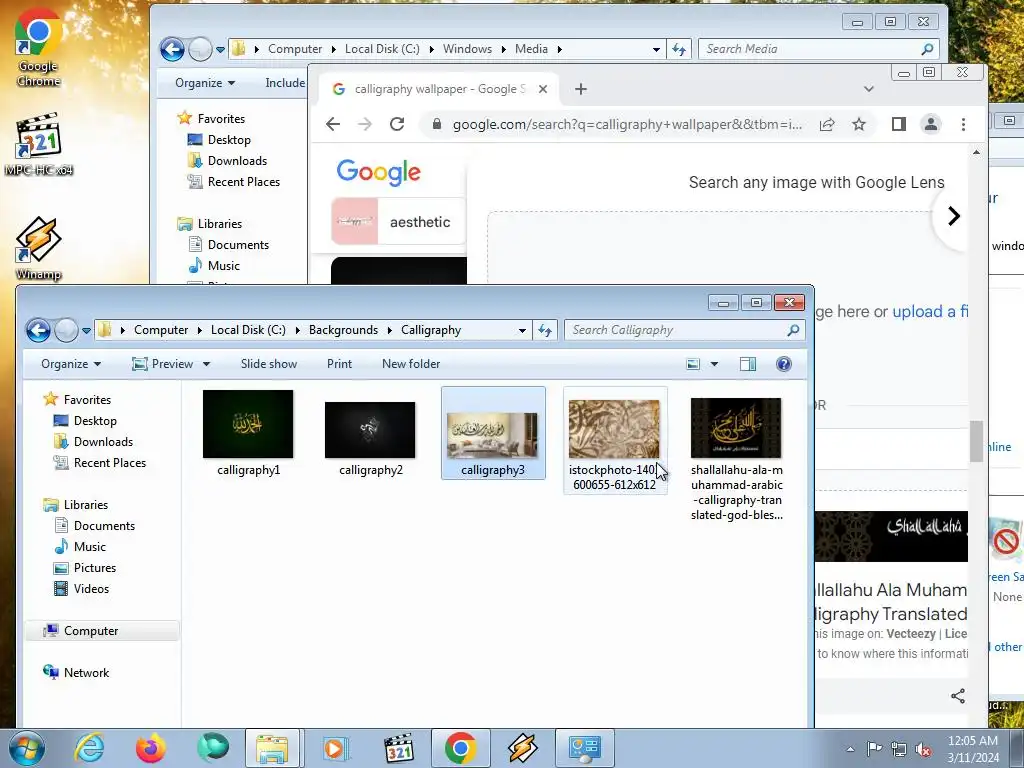1024x768 pixels.
Task: Click the upload a file link
Action: coord(930,312)
